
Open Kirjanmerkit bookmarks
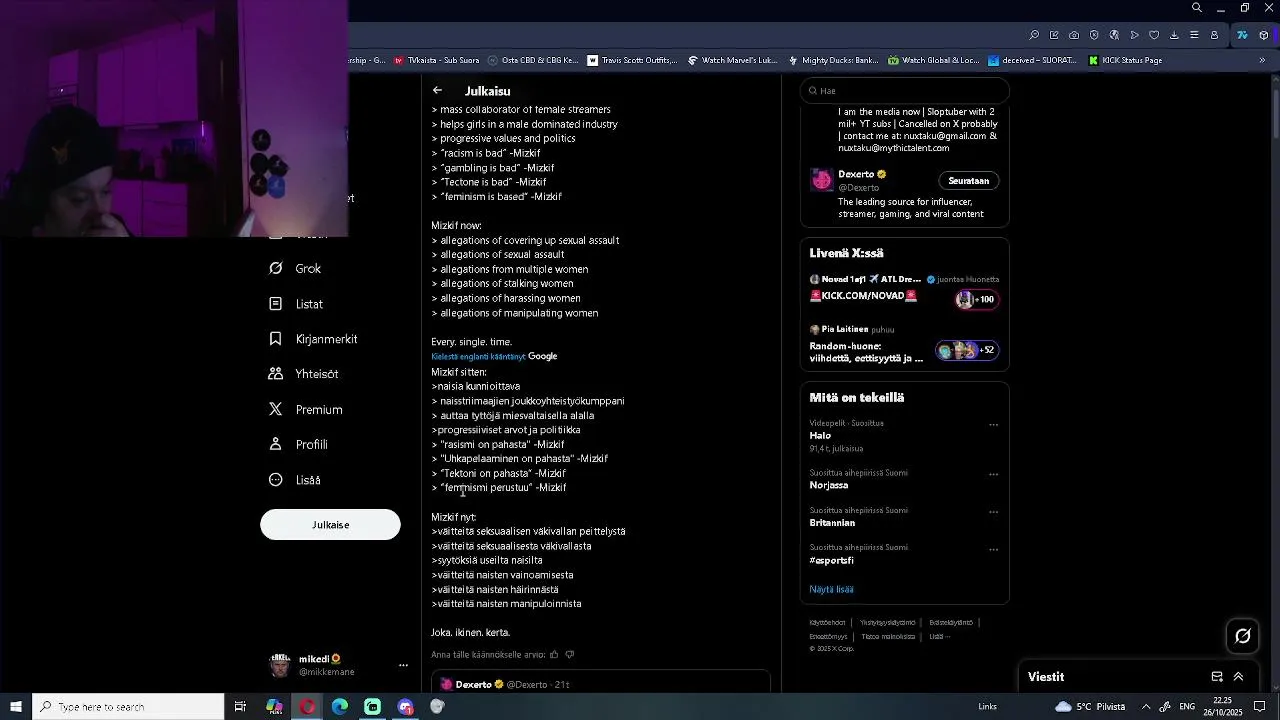point(313,339)
